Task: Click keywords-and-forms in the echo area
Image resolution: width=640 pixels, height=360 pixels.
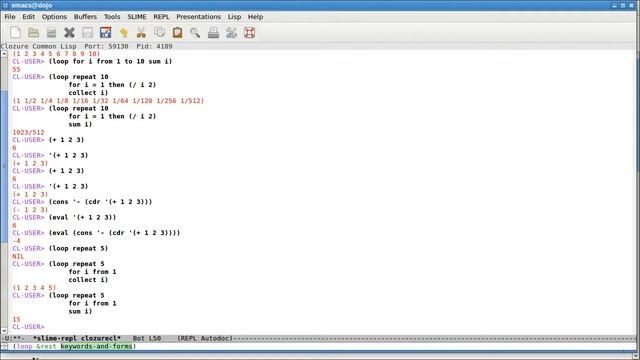Action: tap(97, 346)
